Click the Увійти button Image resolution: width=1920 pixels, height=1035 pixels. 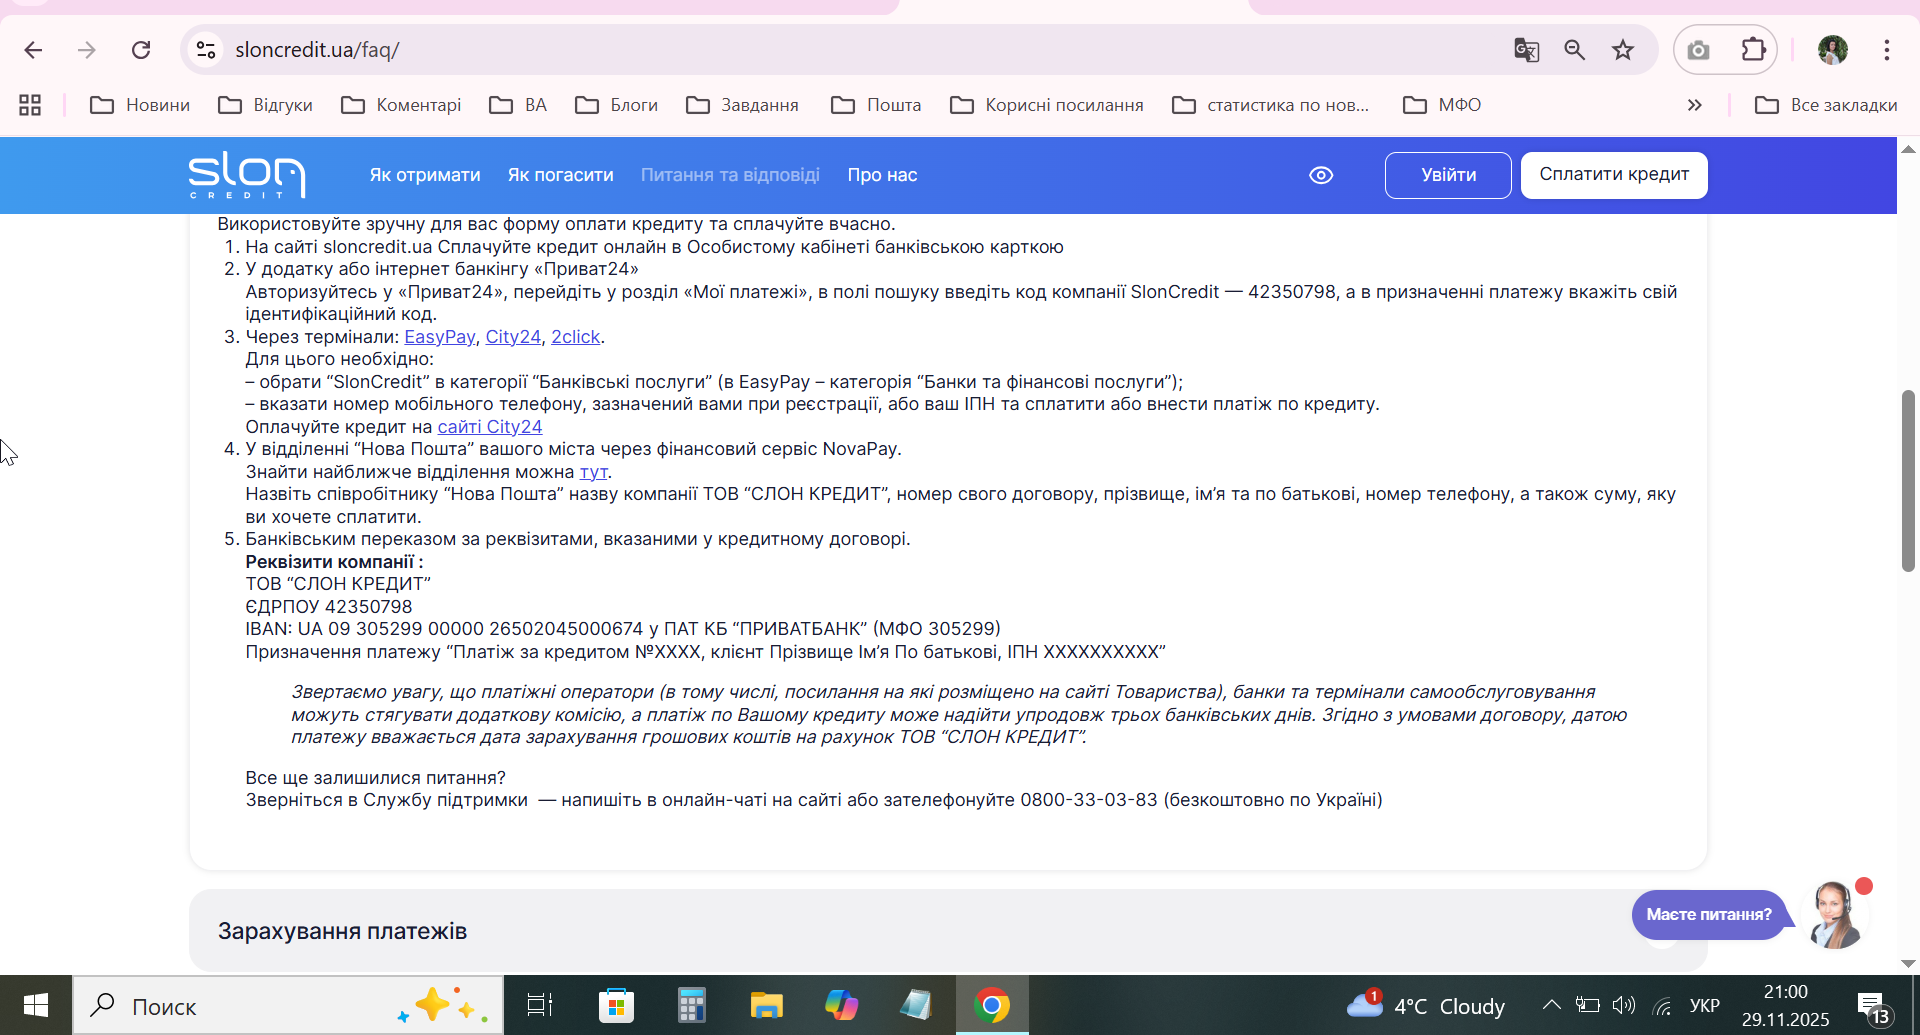tap(1448, 175)
